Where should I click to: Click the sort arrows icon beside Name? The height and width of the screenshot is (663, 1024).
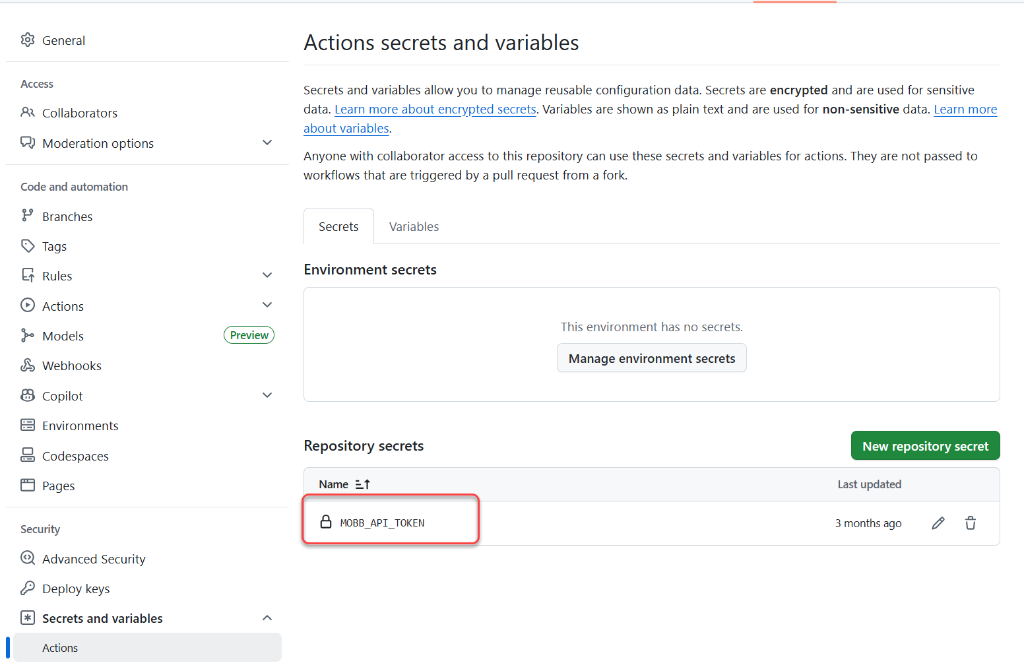point(363,484)
